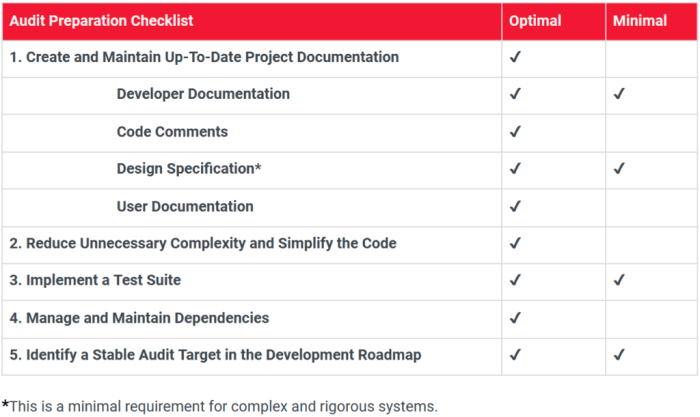
Task: Select the Optimal column header
Action: coord(535,21)
